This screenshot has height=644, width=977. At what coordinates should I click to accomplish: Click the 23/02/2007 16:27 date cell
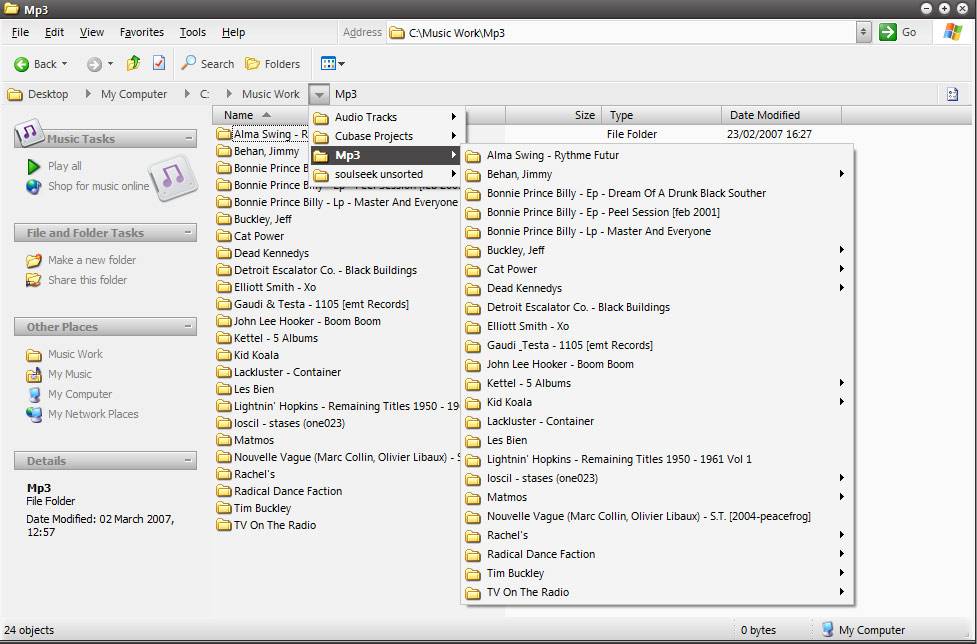tap(769, 134)
